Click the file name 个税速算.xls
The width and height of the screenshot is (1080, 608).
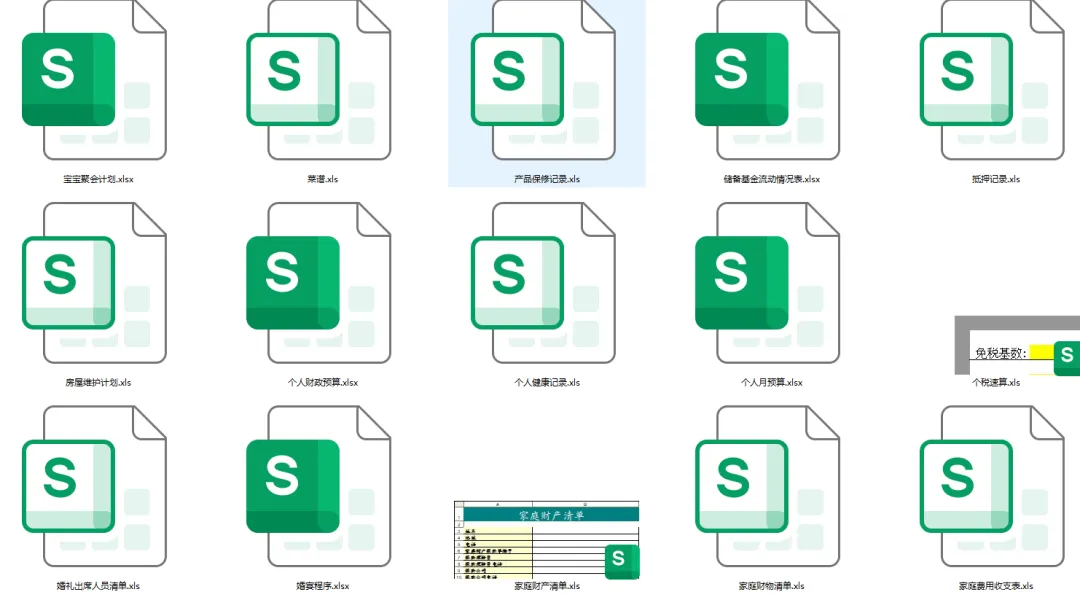click(x=996, y=382)
